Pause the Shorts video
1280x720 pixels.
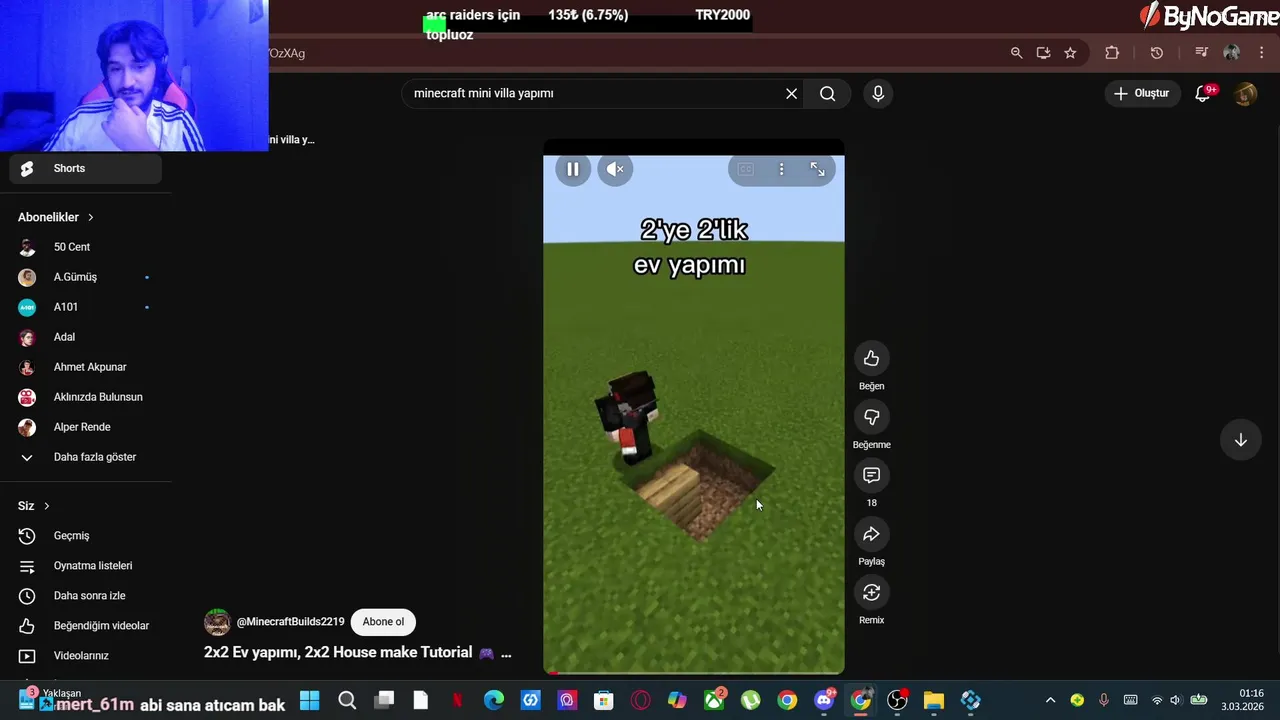click(573, 169)
